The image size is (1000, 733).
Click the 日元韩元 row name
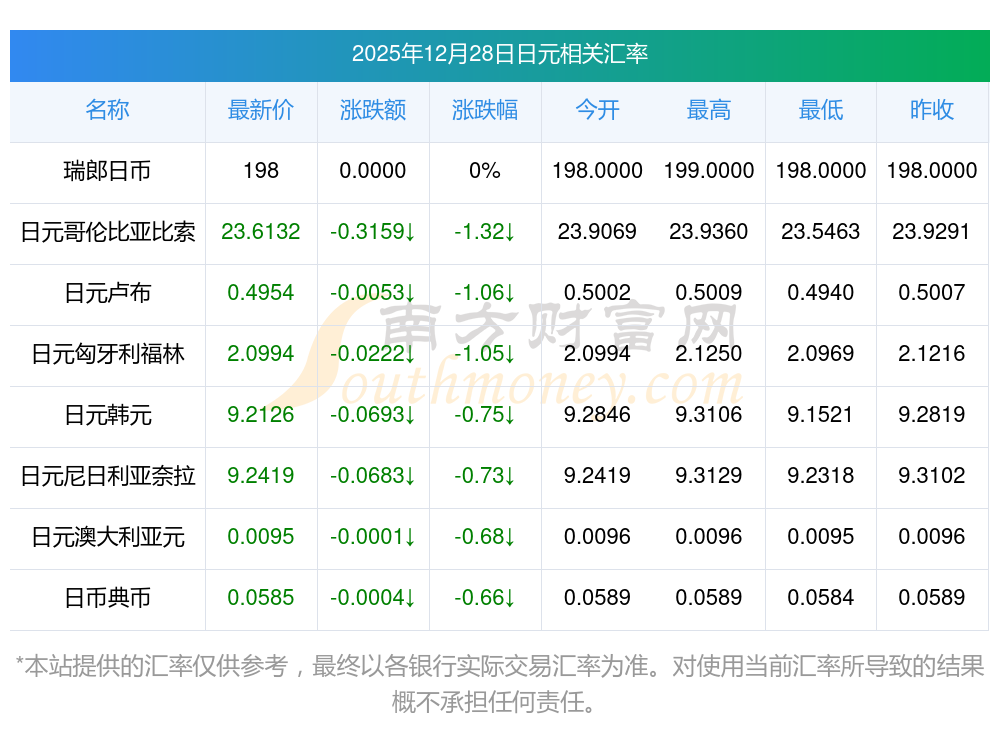click(x=107, y=415)
